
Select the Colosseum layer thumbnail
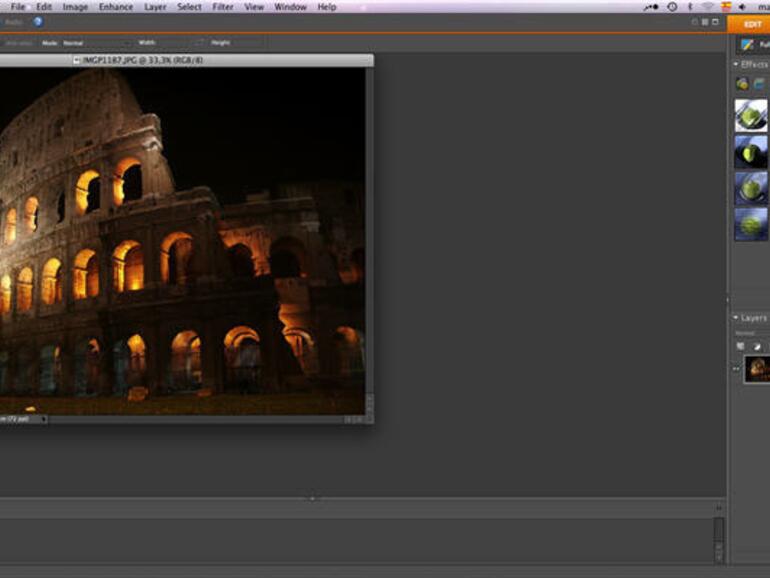click(x=757, y=369)
